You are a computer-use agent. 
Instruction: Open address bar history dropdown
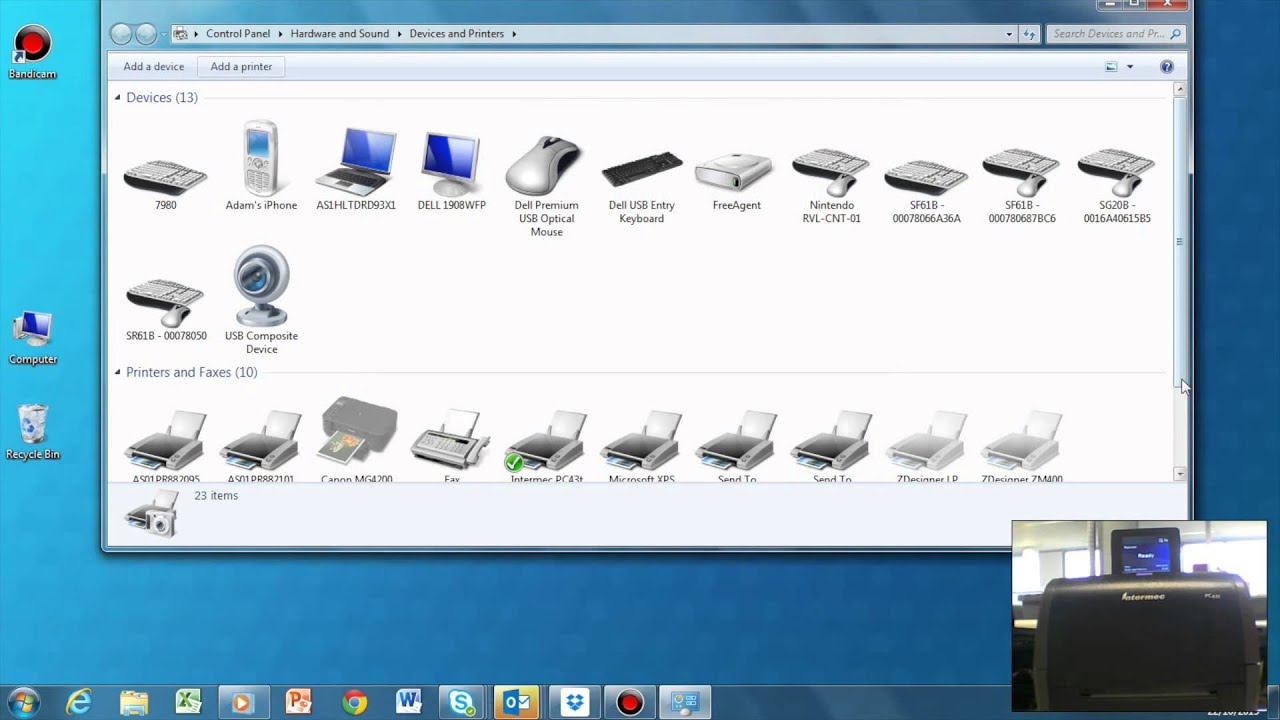[1009, 34]
